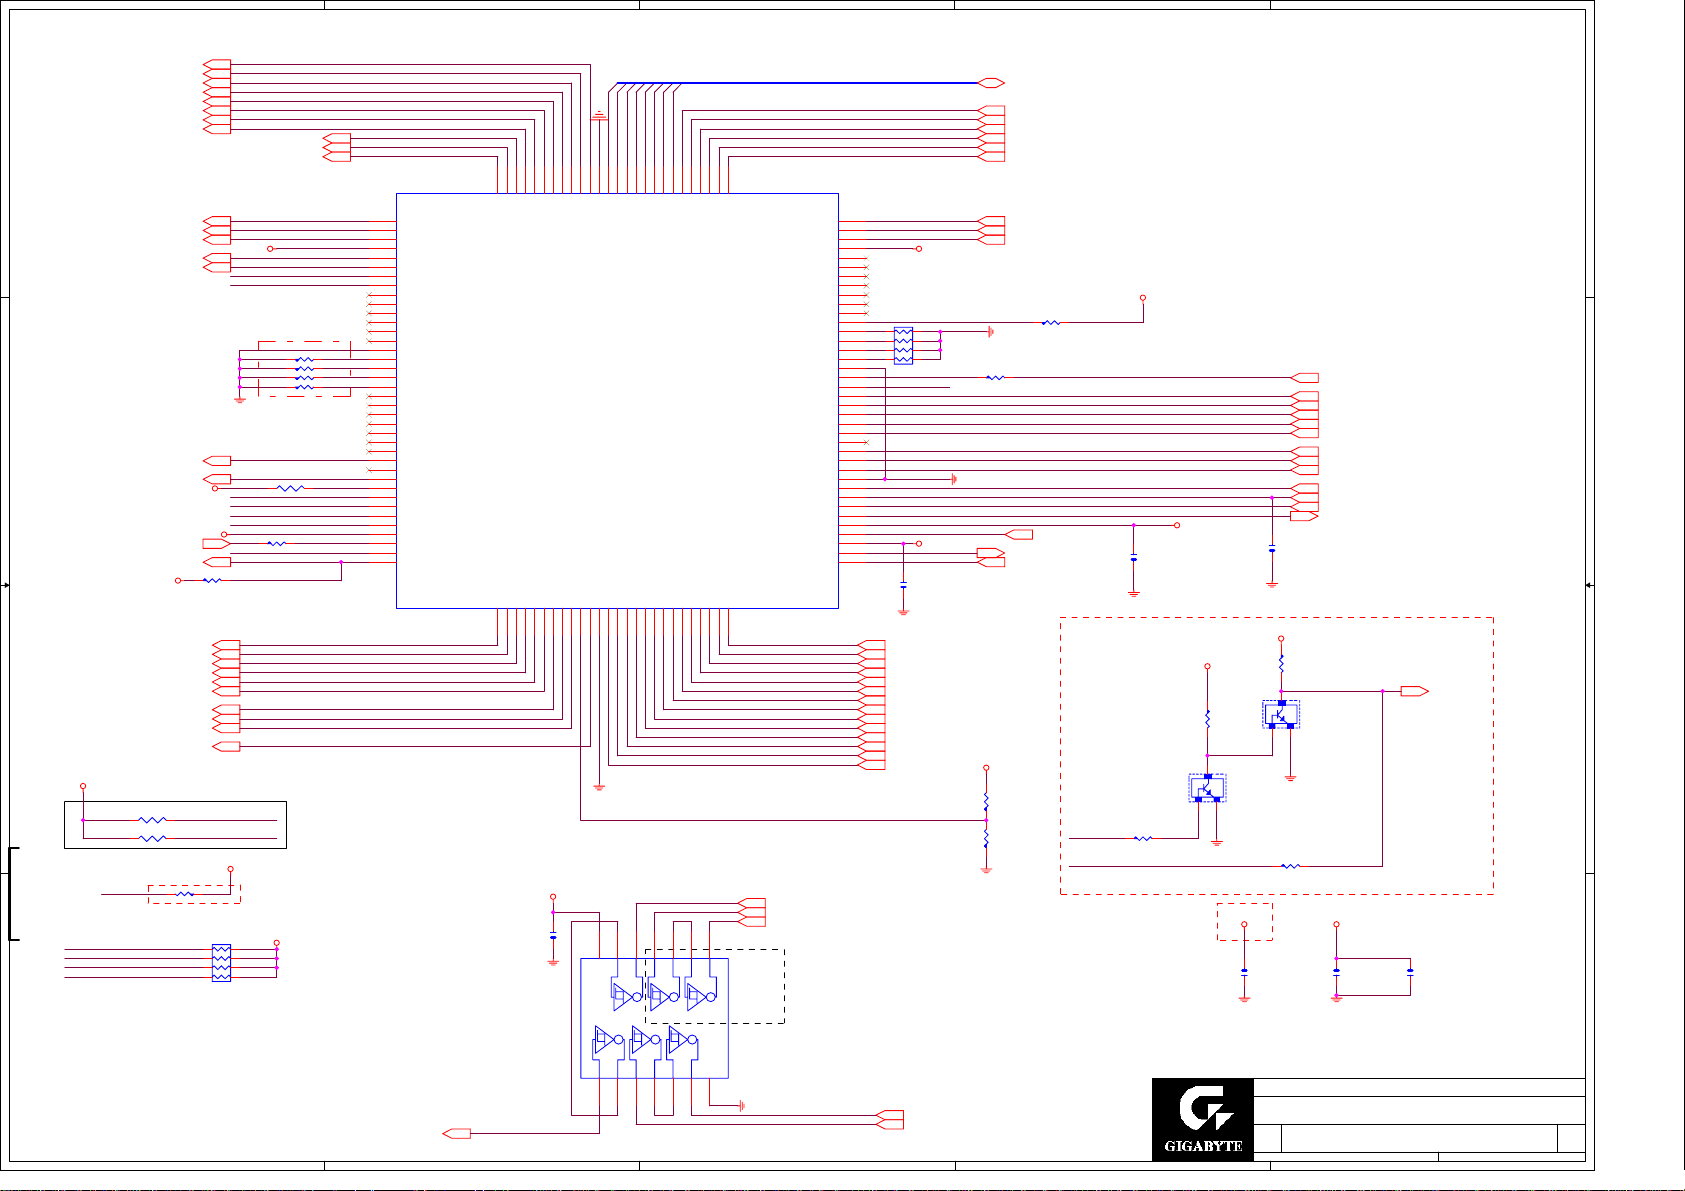The height and width of the screenshot is (1191, 1685).
Task: Select the base resistor feeding the lower transistor
Action: [x=1143, y=838]
